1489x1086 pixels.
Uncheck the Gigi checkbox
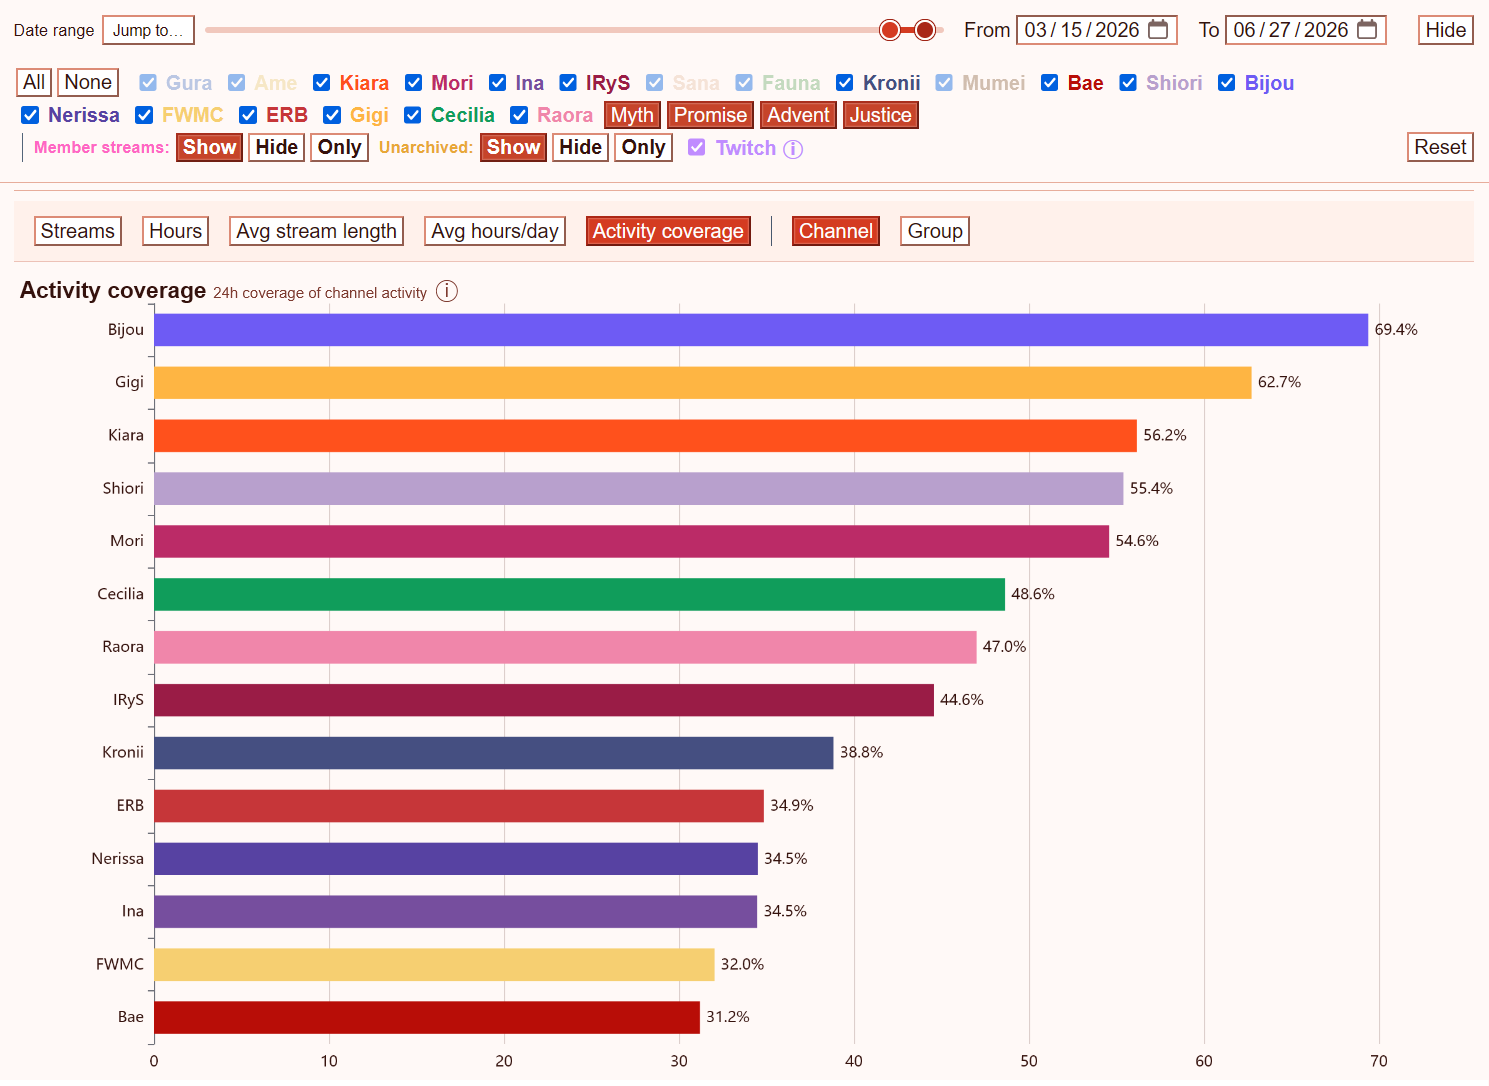pyautogui.click(x=332, y=115)
